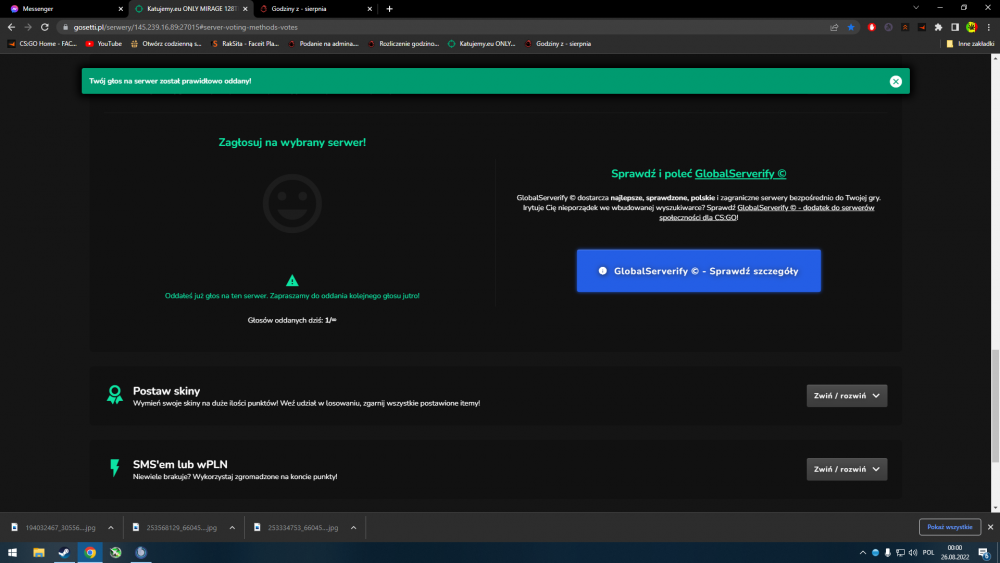
Task: Click the page vertical scrollbar thumb
Action: [995, 406]
